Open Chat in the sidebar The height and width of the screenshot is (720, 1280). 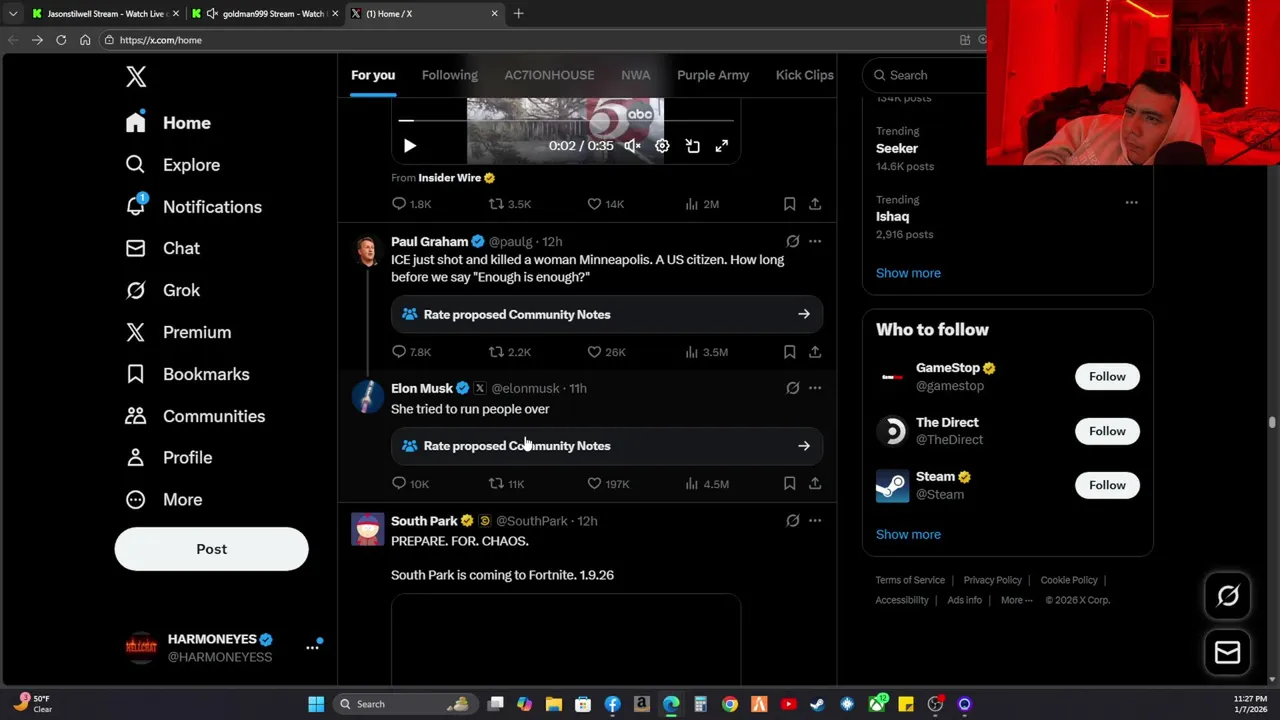pyautogui.click(x=162, y=248)
